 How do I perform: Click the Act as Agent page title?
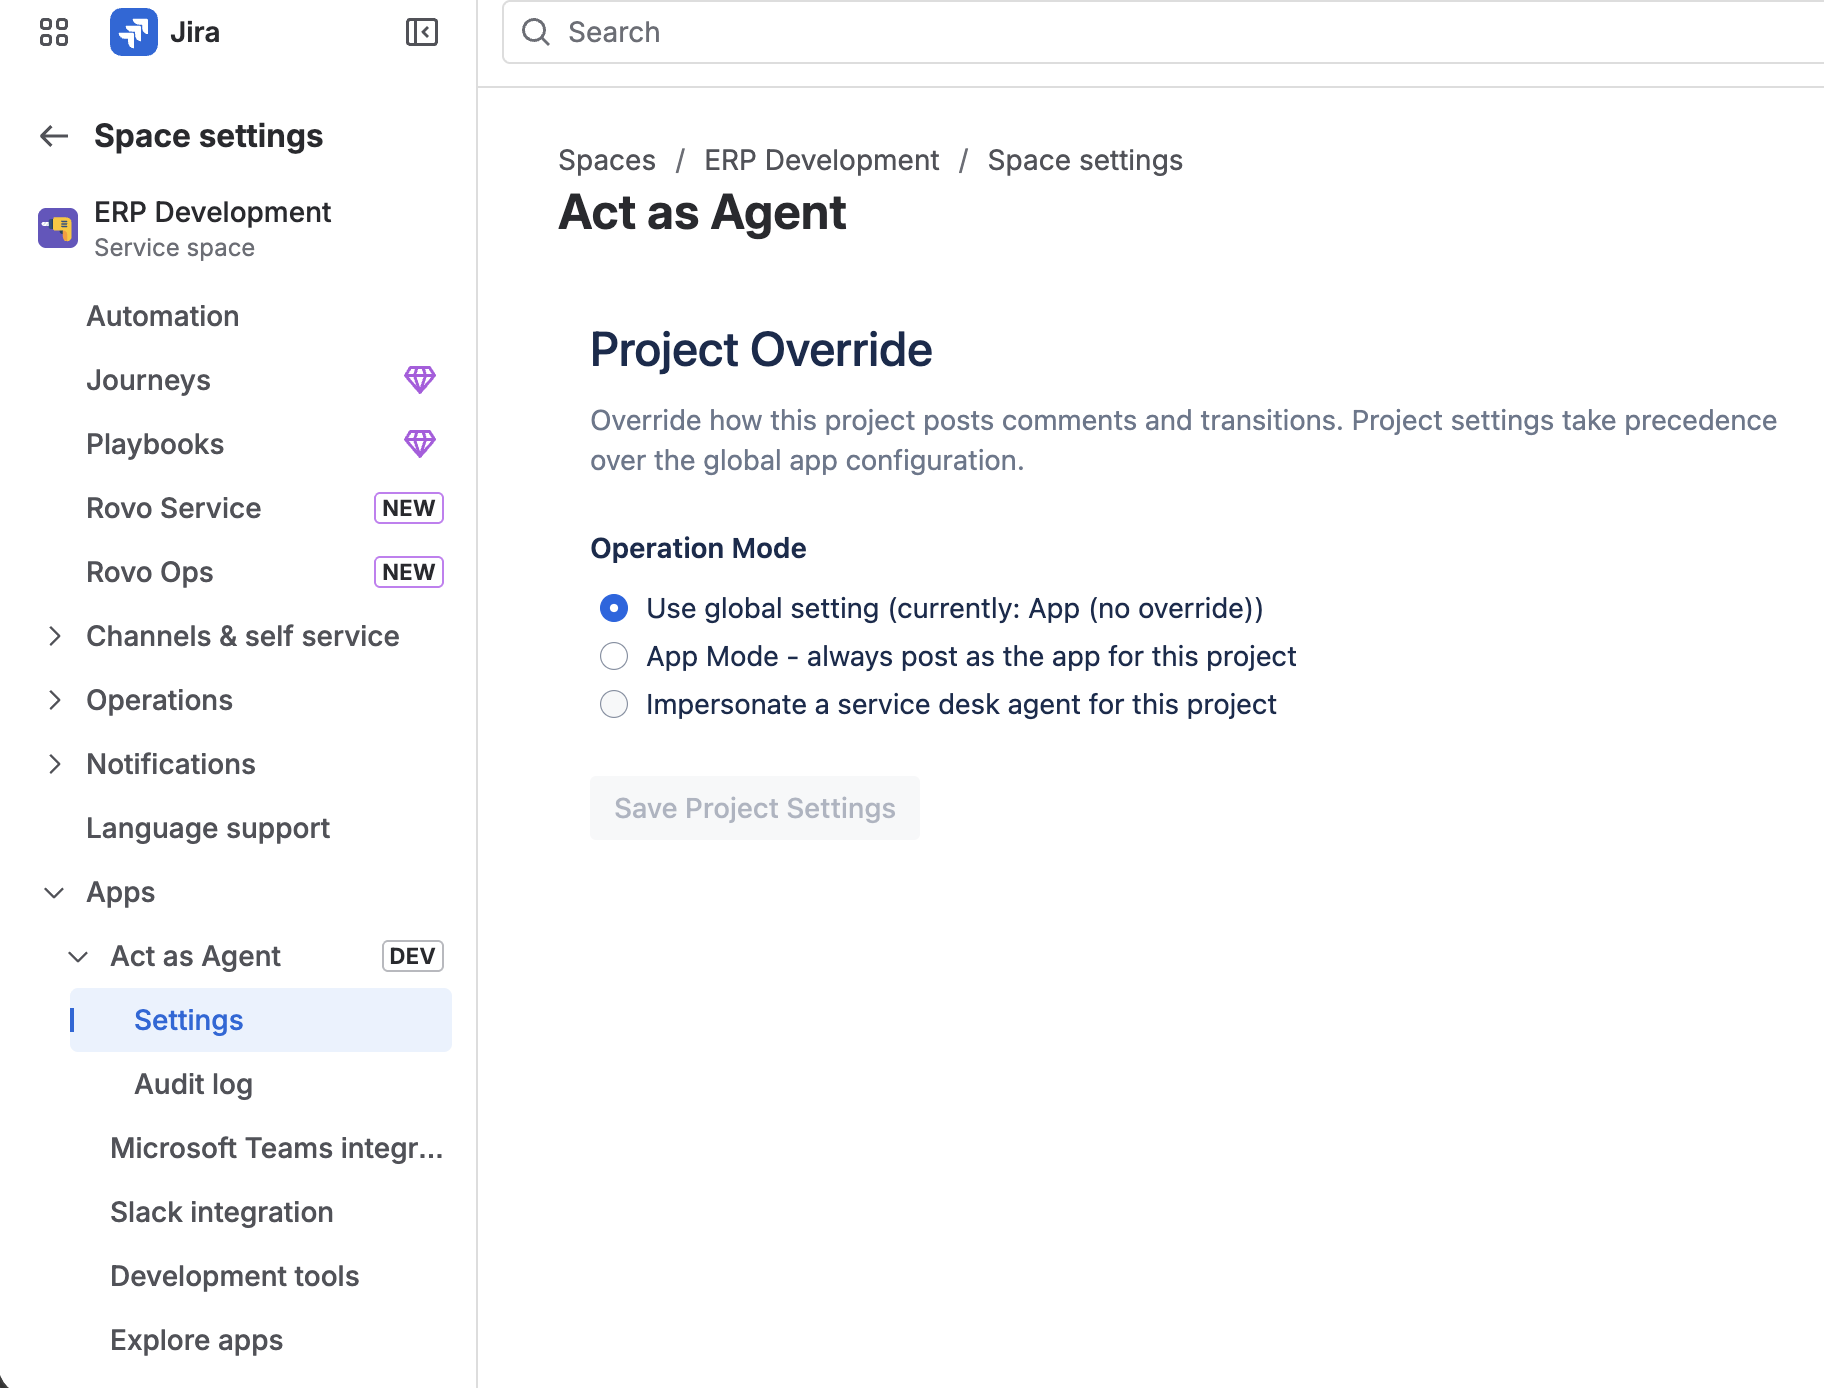(702, 212)
